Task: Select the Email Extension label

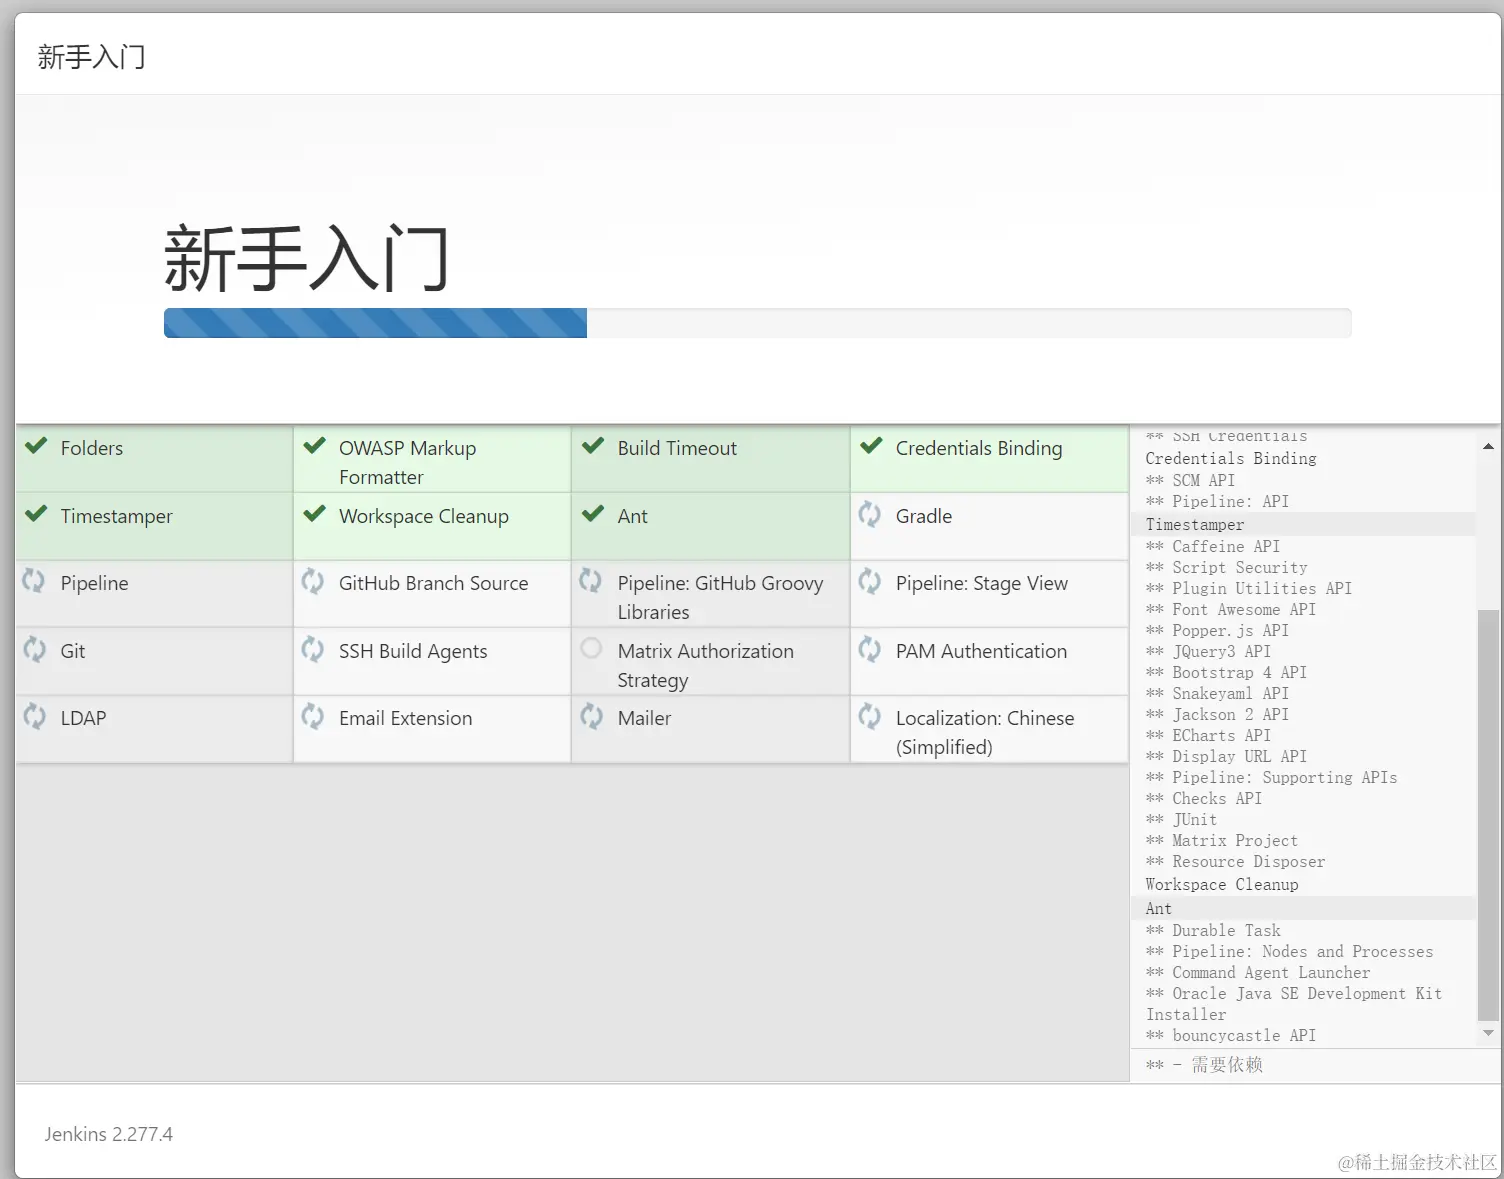Action: click(x=405, y=718)
